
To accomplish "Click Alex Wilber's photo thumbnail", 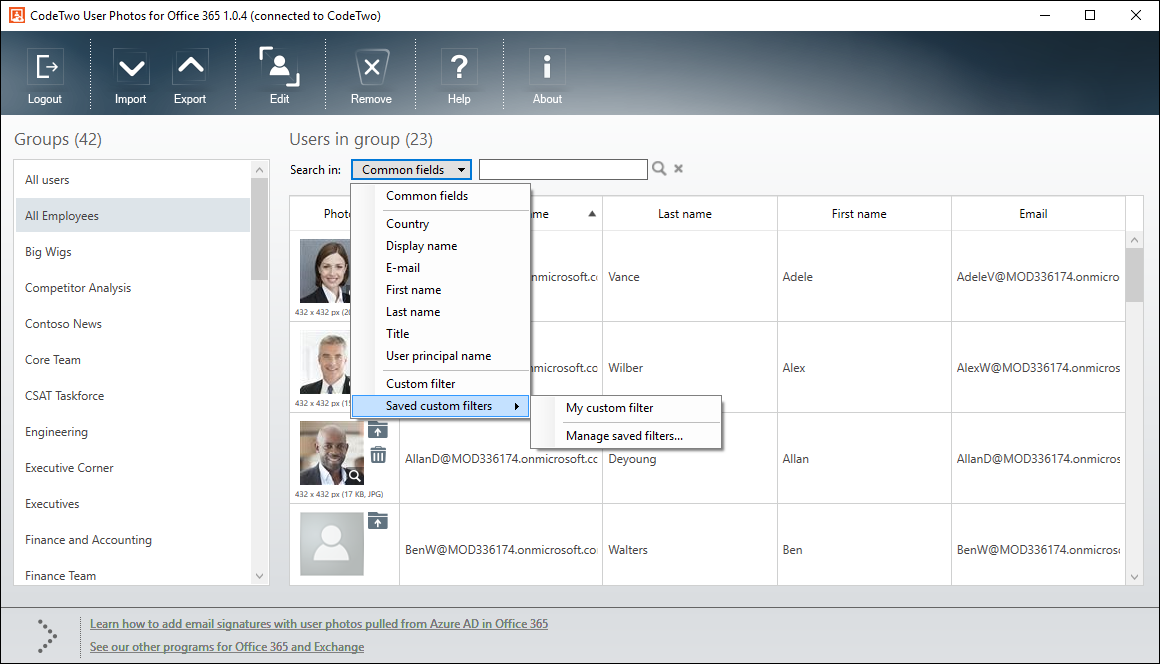I will click(325, 362).
